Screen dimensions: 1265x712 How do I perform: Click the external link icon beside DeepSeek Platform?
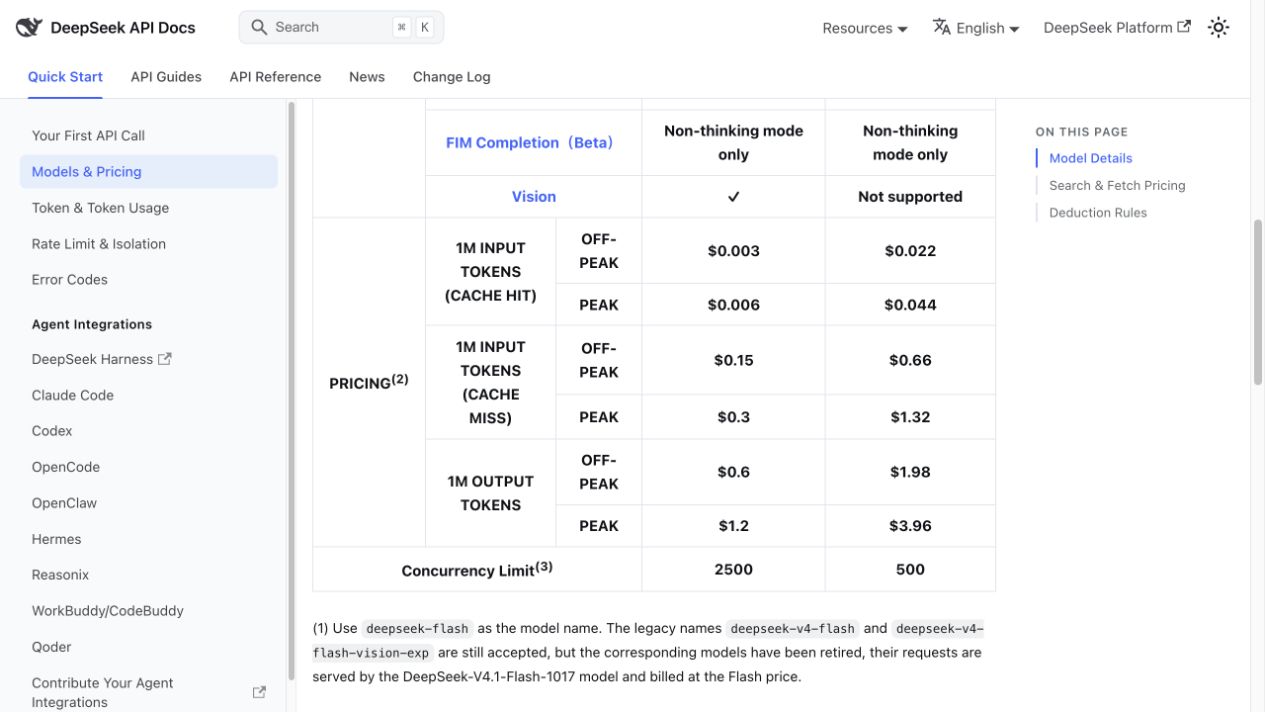coord(1184,27)
